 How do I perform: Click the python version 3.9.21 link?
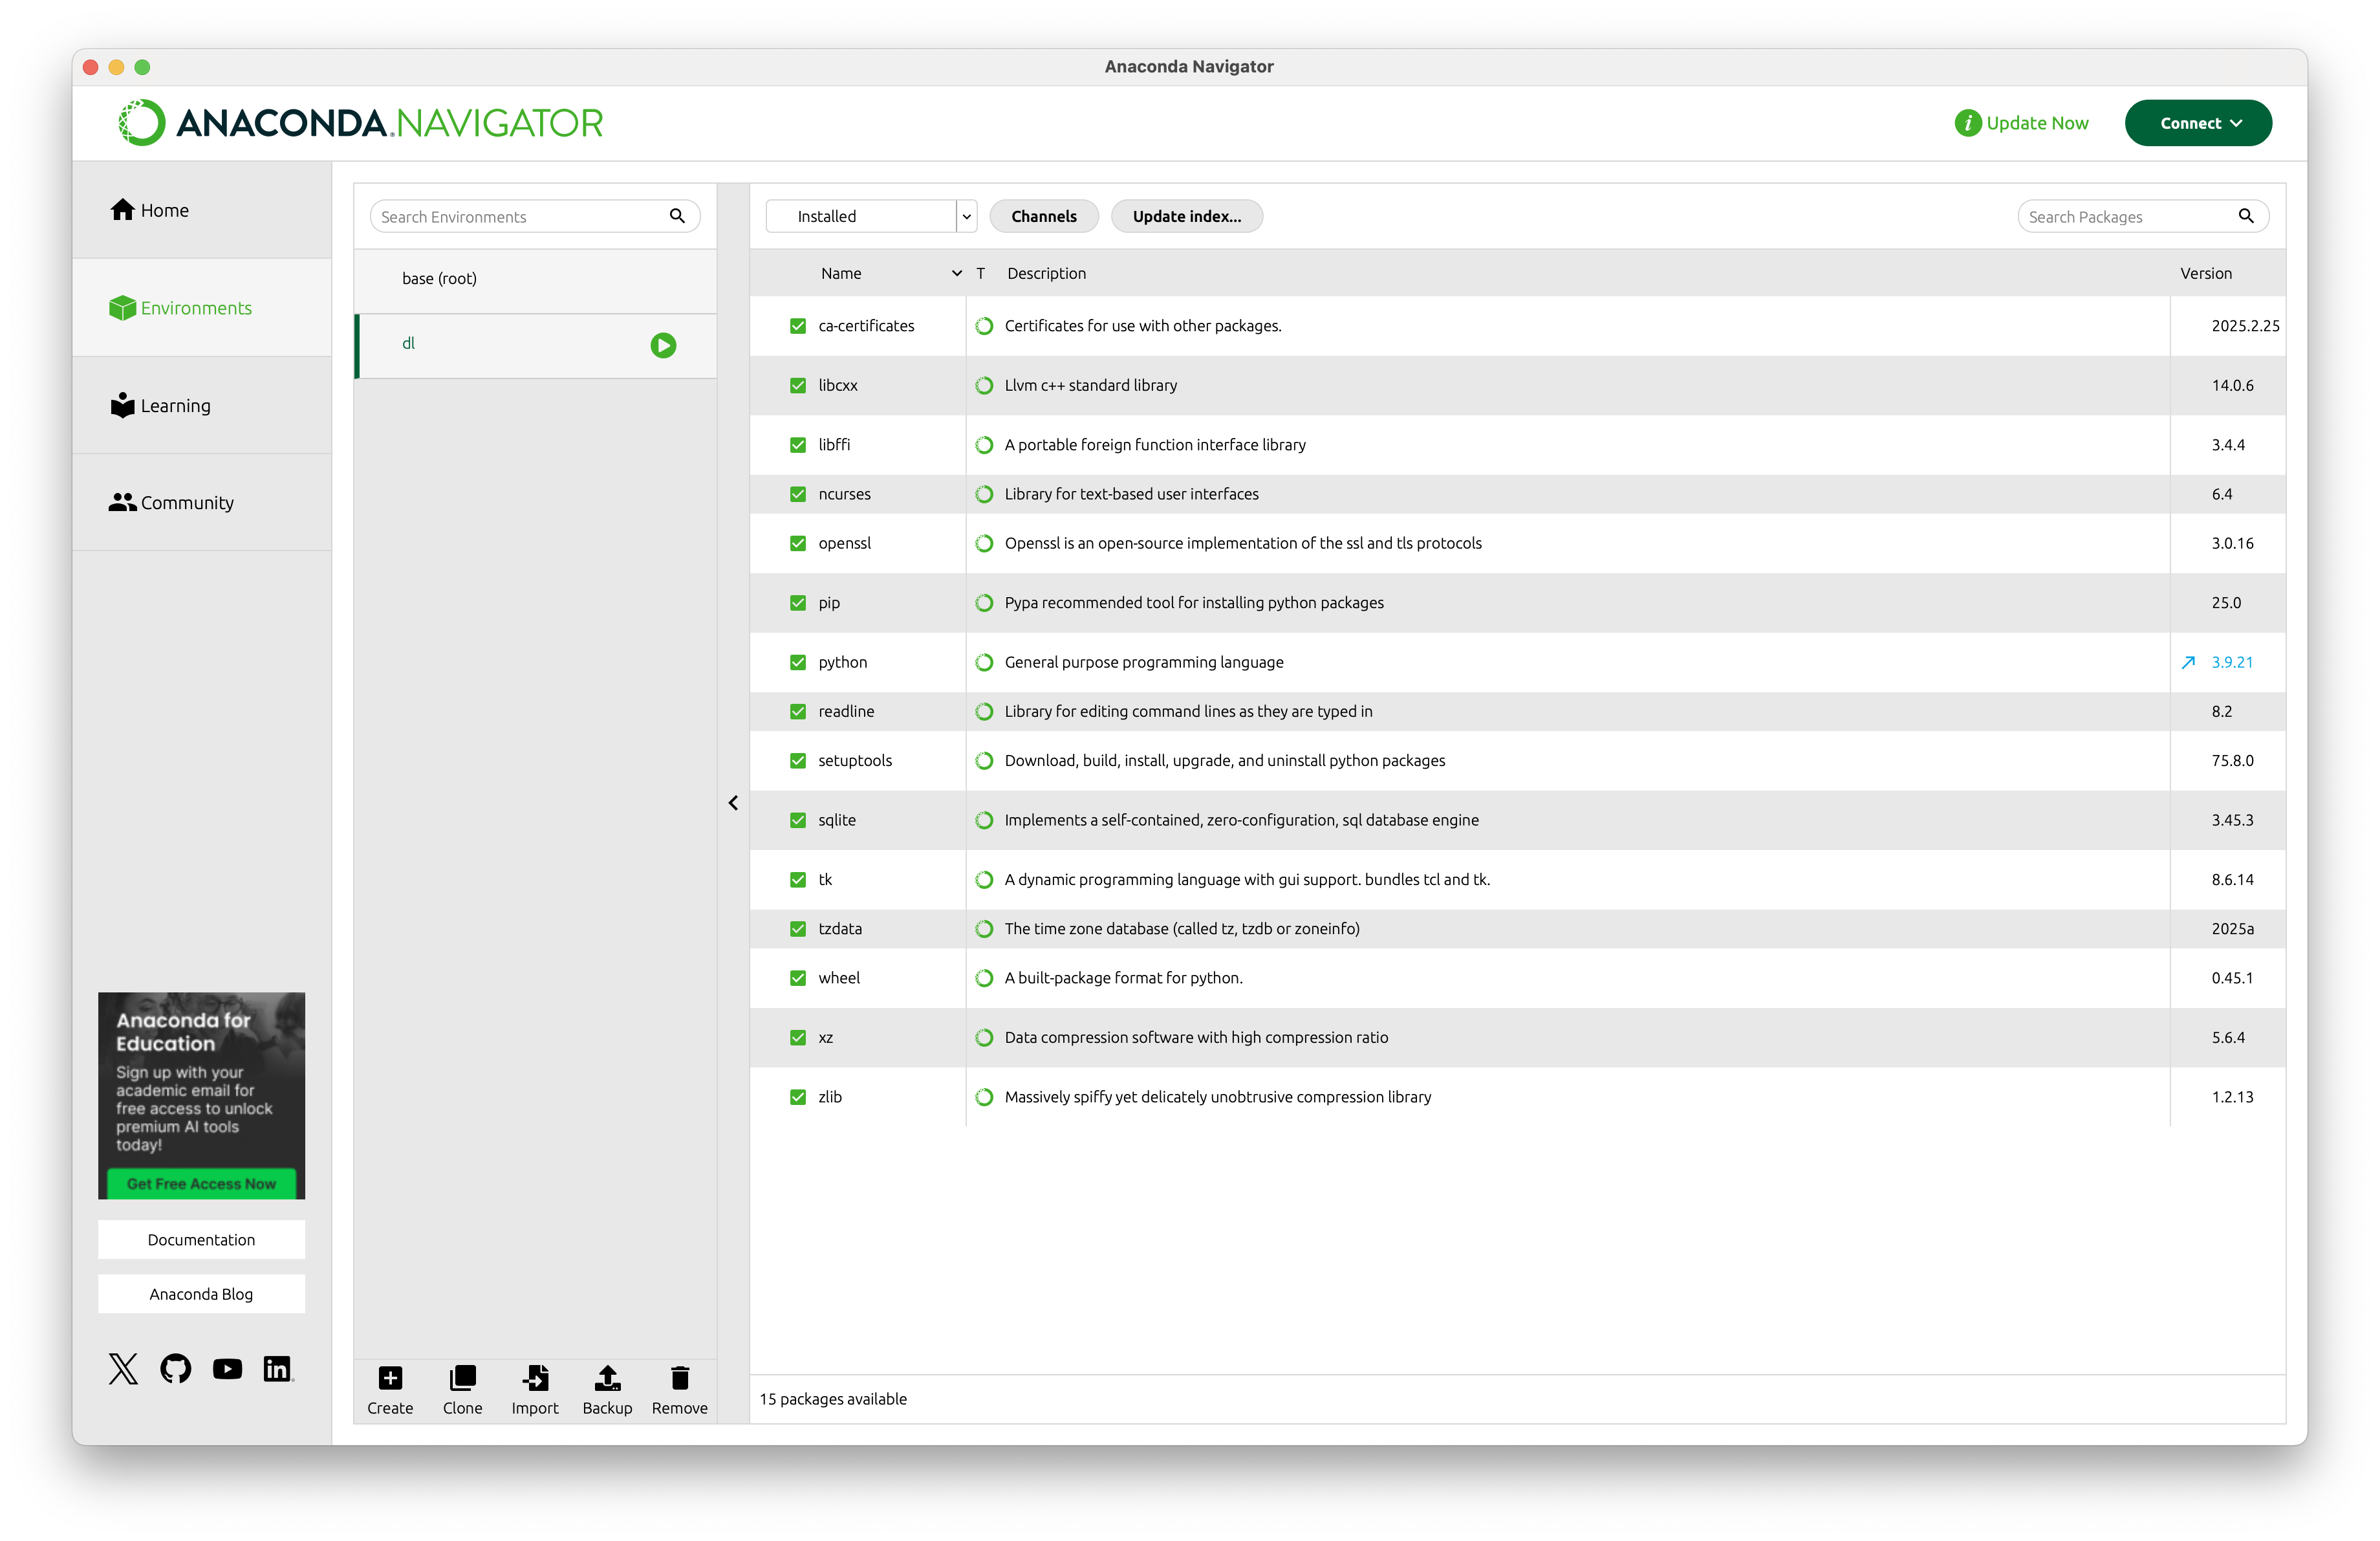point(2232,662)
